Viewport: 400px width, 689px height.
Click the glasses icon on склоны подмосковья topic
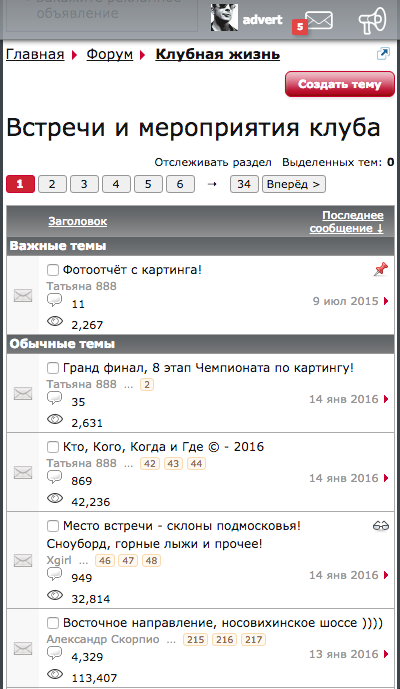point(381,526)
